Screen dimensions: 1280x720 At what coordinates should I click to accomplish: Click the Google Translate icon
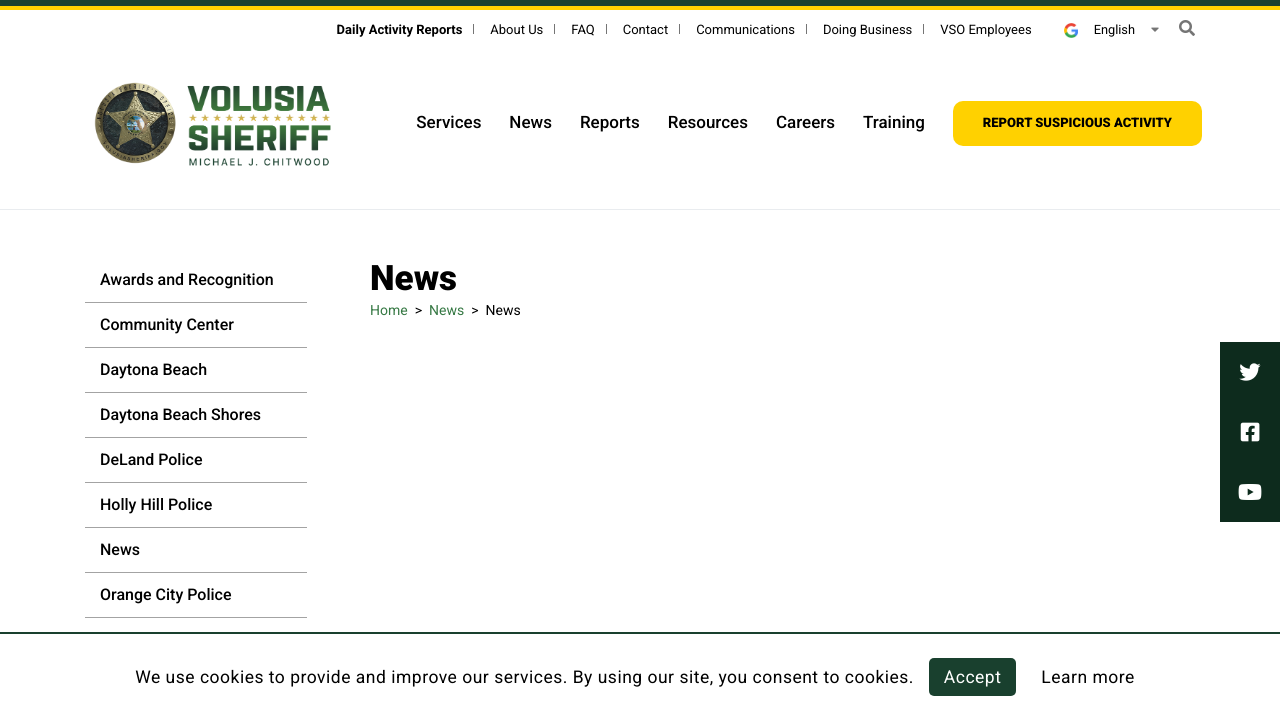pyautogui.click(x=1070, y=30)
